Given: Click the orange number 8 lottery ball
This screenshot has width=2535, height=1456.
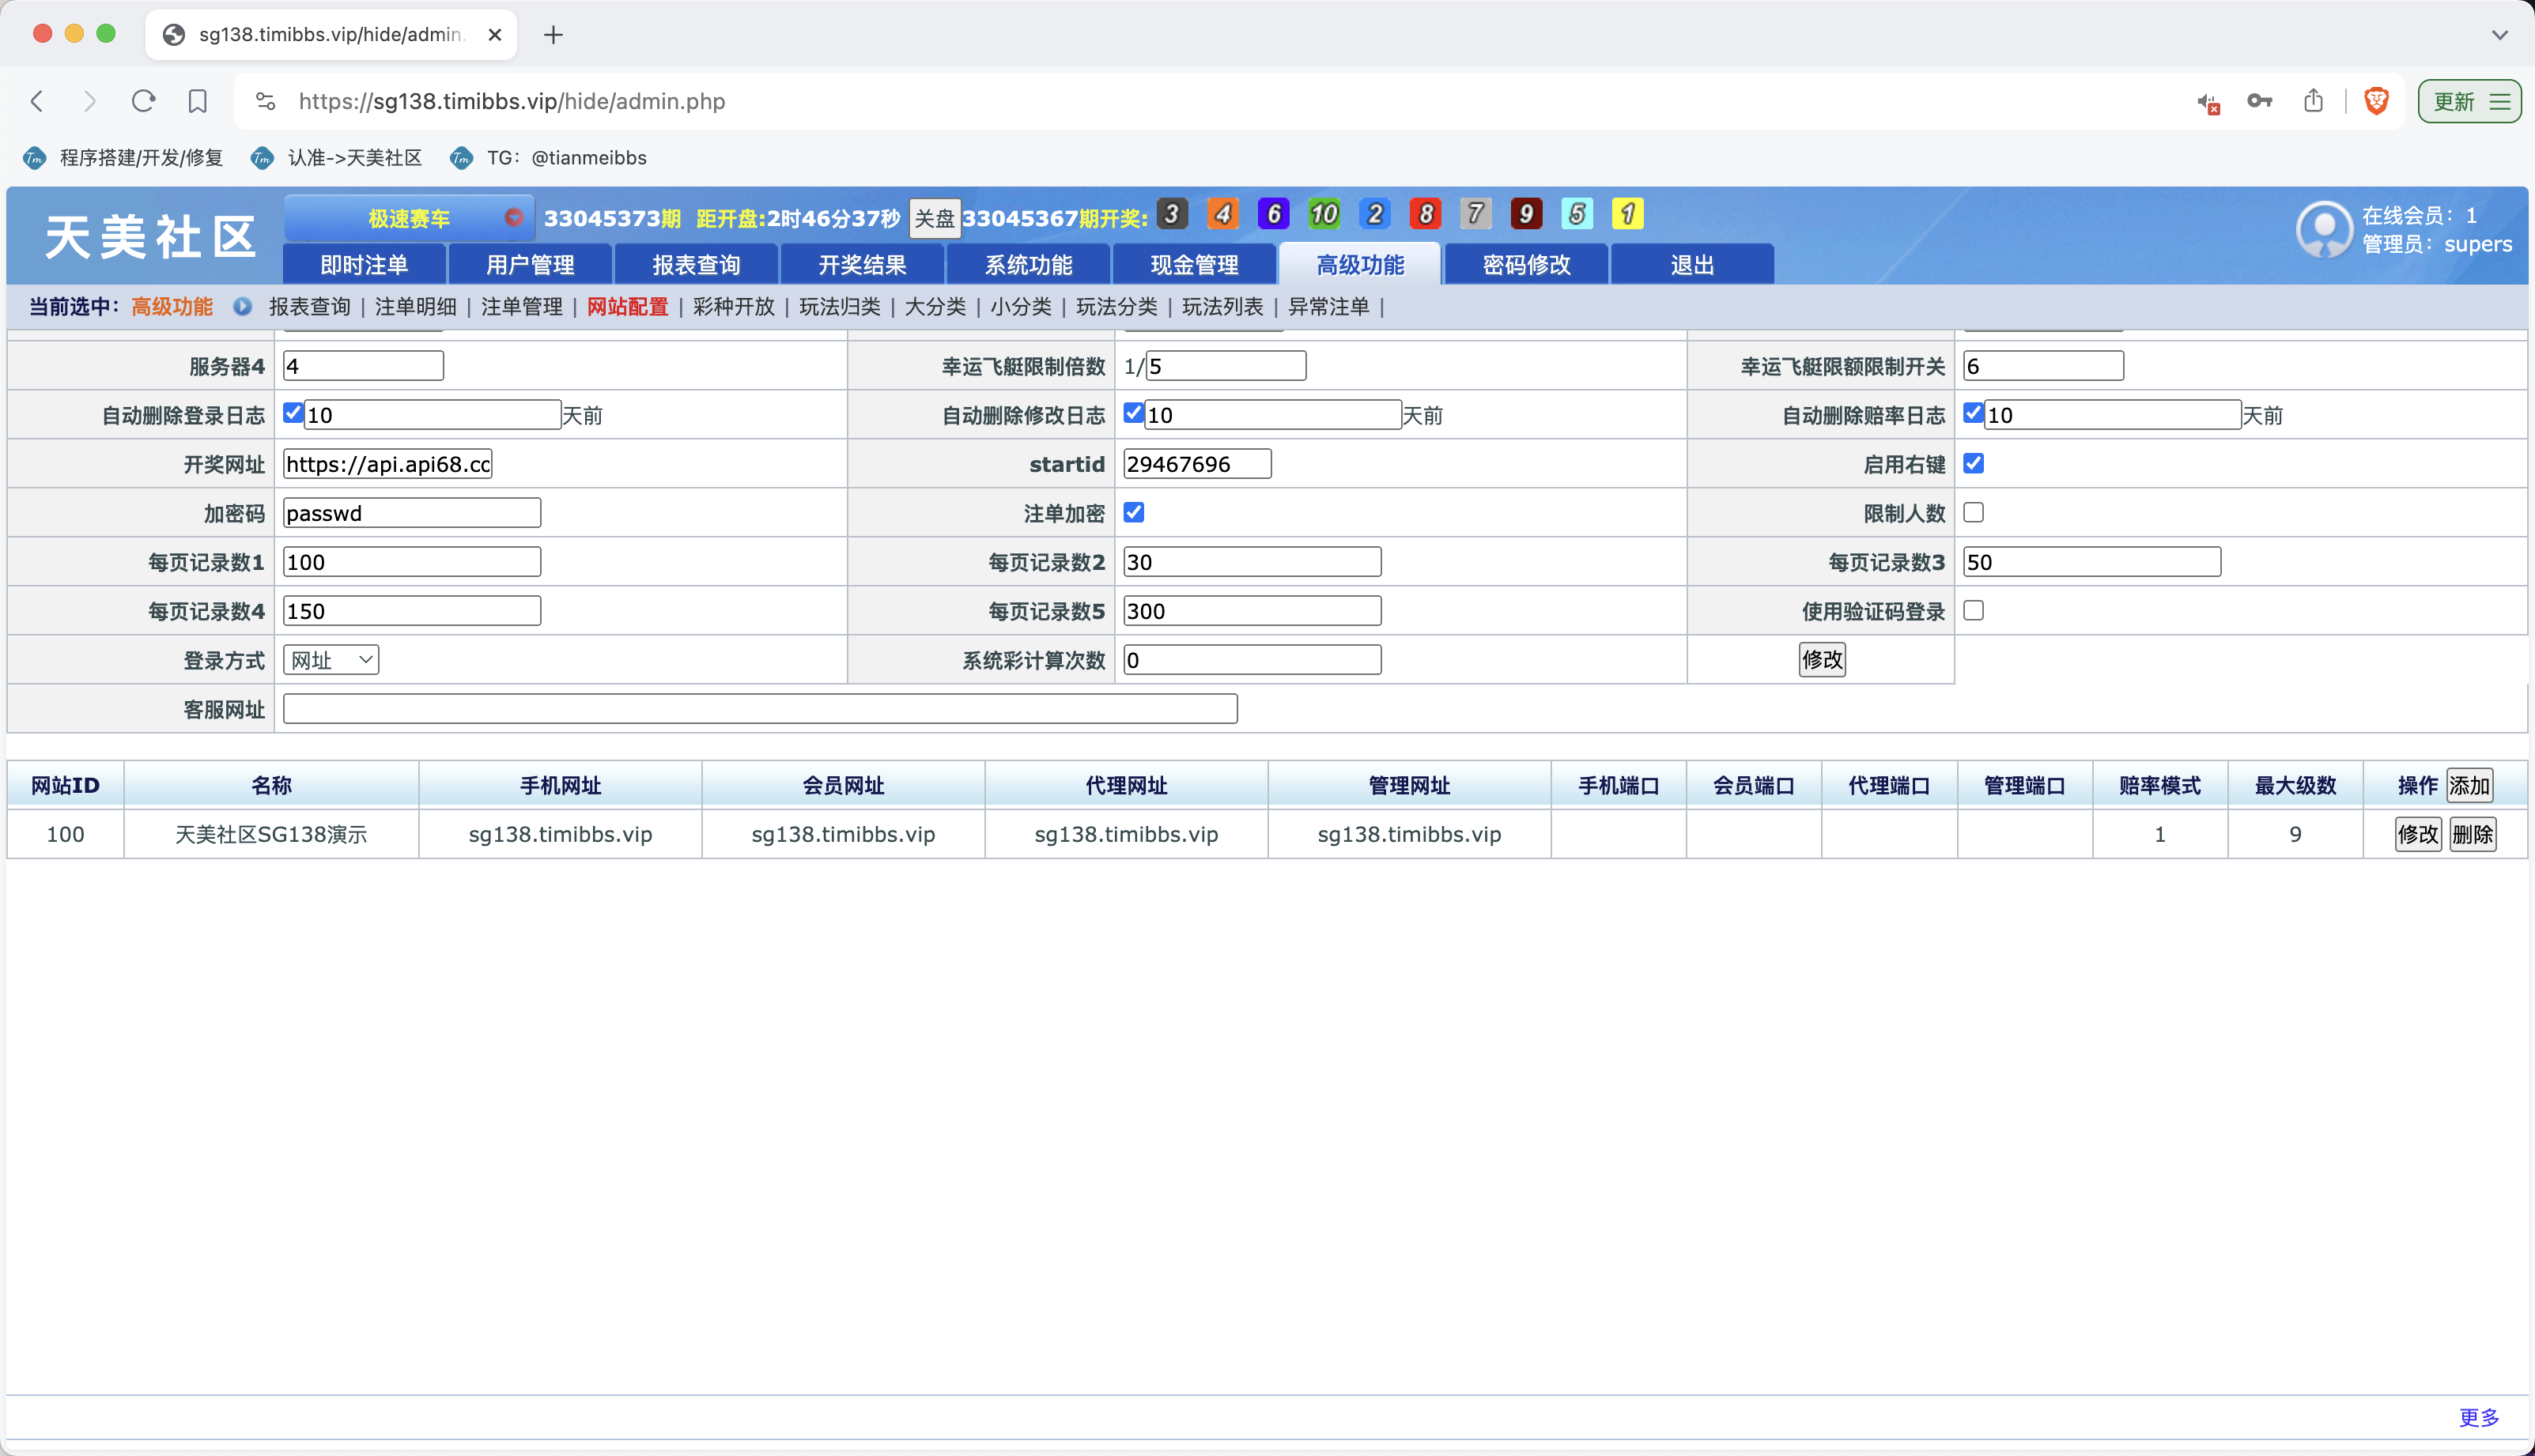Looking at the screenshot, I should [1425, 213].
